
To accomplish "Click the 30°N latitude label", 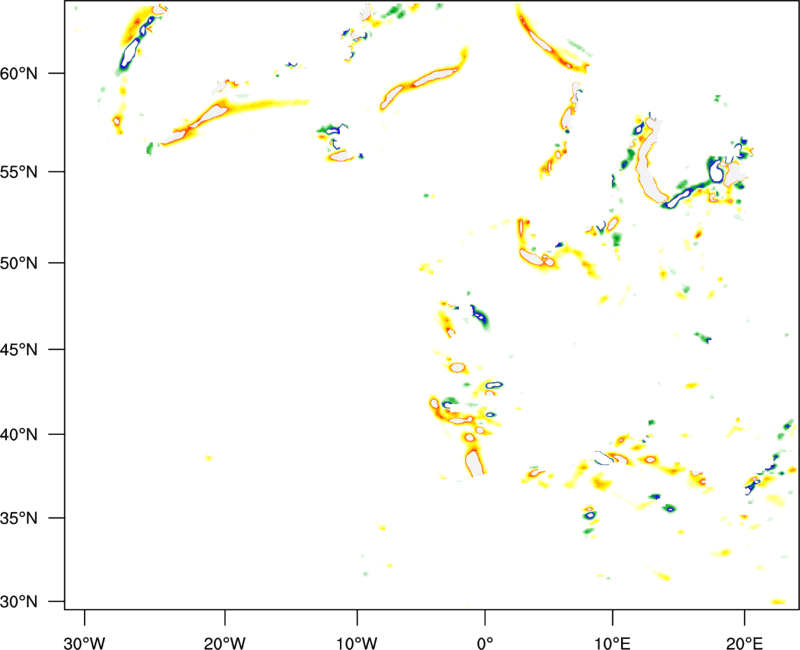I will pyautogui.click(x=19, y=602).
